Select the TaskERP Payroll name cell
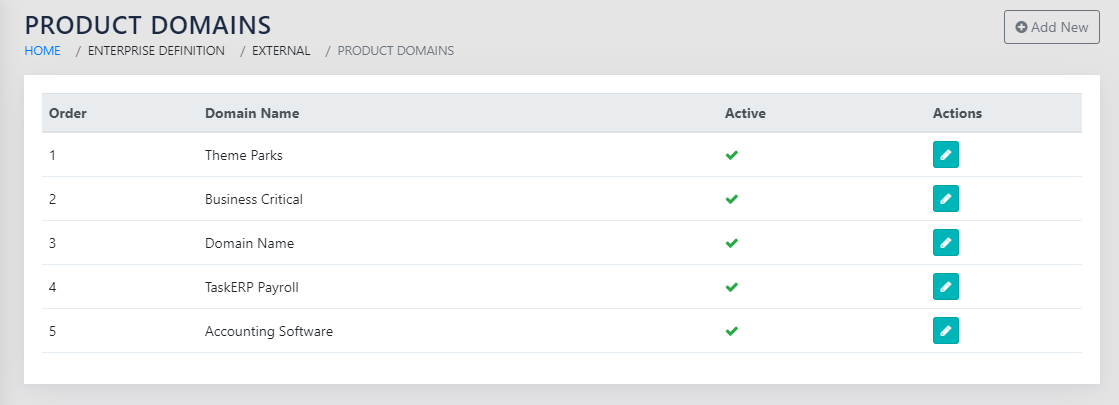Viewport: 1119px width, 405px height. [x=252, y=287]
